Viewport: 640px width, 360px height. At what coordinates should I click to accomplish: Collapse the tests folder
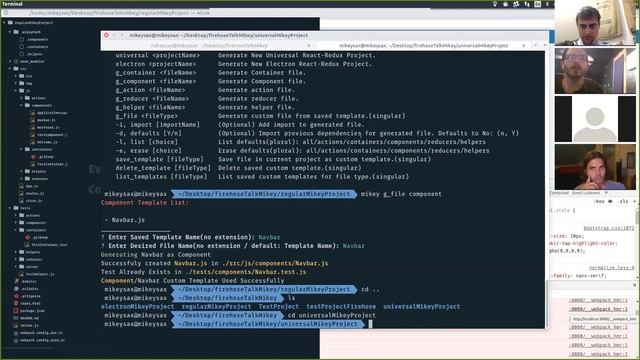[x=10, y=208]
